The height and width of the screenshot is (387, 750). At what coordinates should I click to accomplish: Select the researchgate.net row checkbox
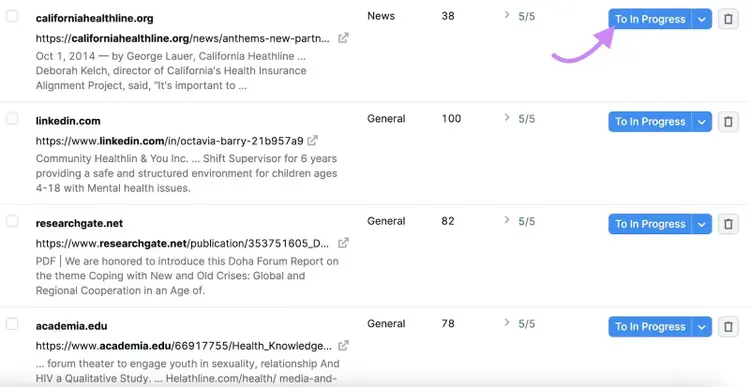click(12, 221)
